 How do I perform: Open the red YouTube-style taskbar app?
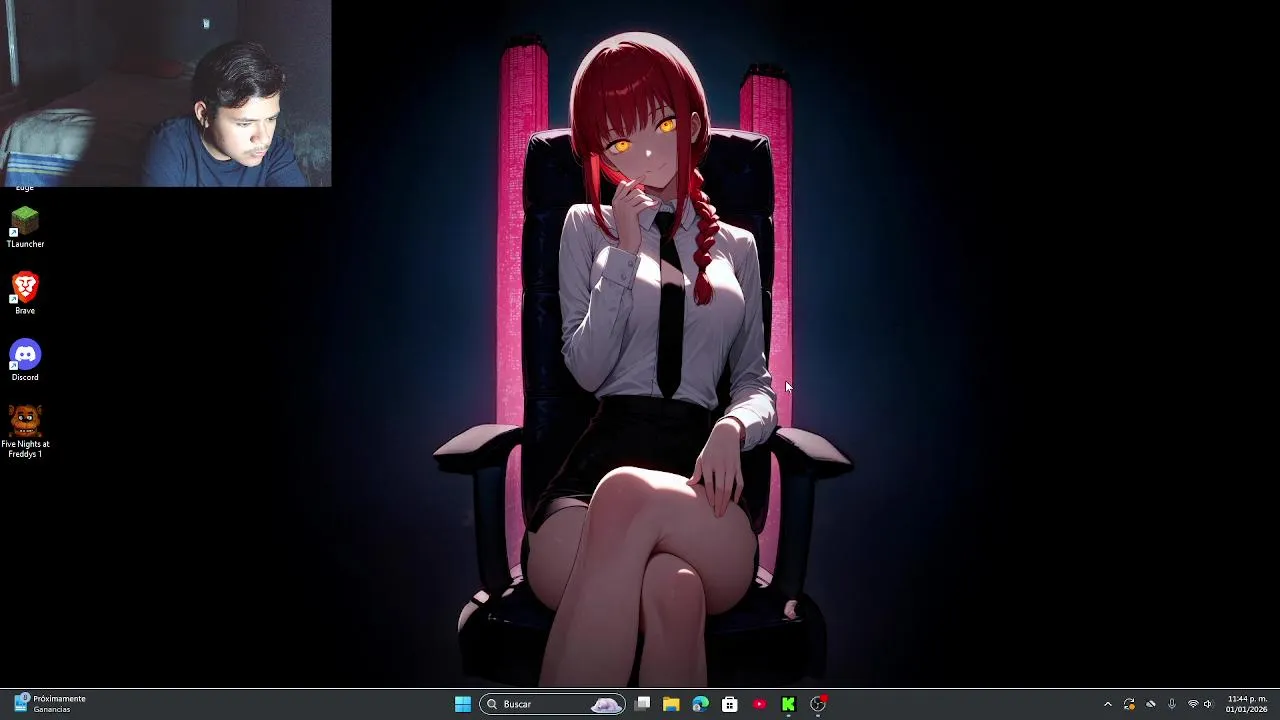click(x=759, y=704)
